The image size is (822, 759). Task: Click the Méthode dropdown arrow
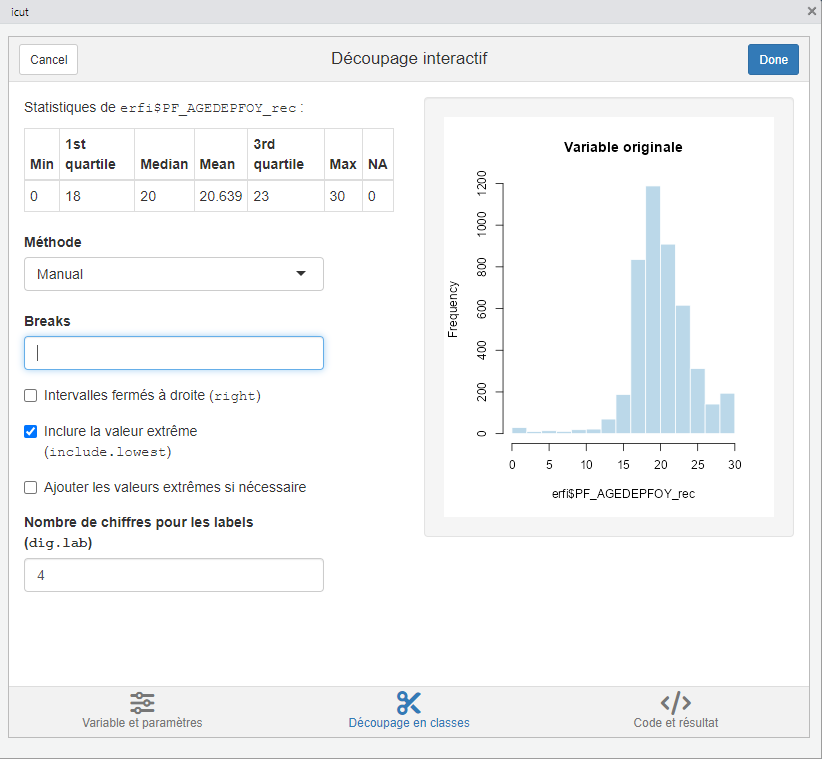(301, 274)
